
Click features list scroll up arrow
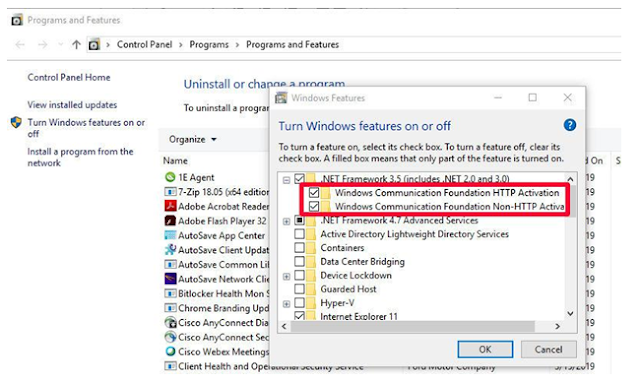[570, 179]
